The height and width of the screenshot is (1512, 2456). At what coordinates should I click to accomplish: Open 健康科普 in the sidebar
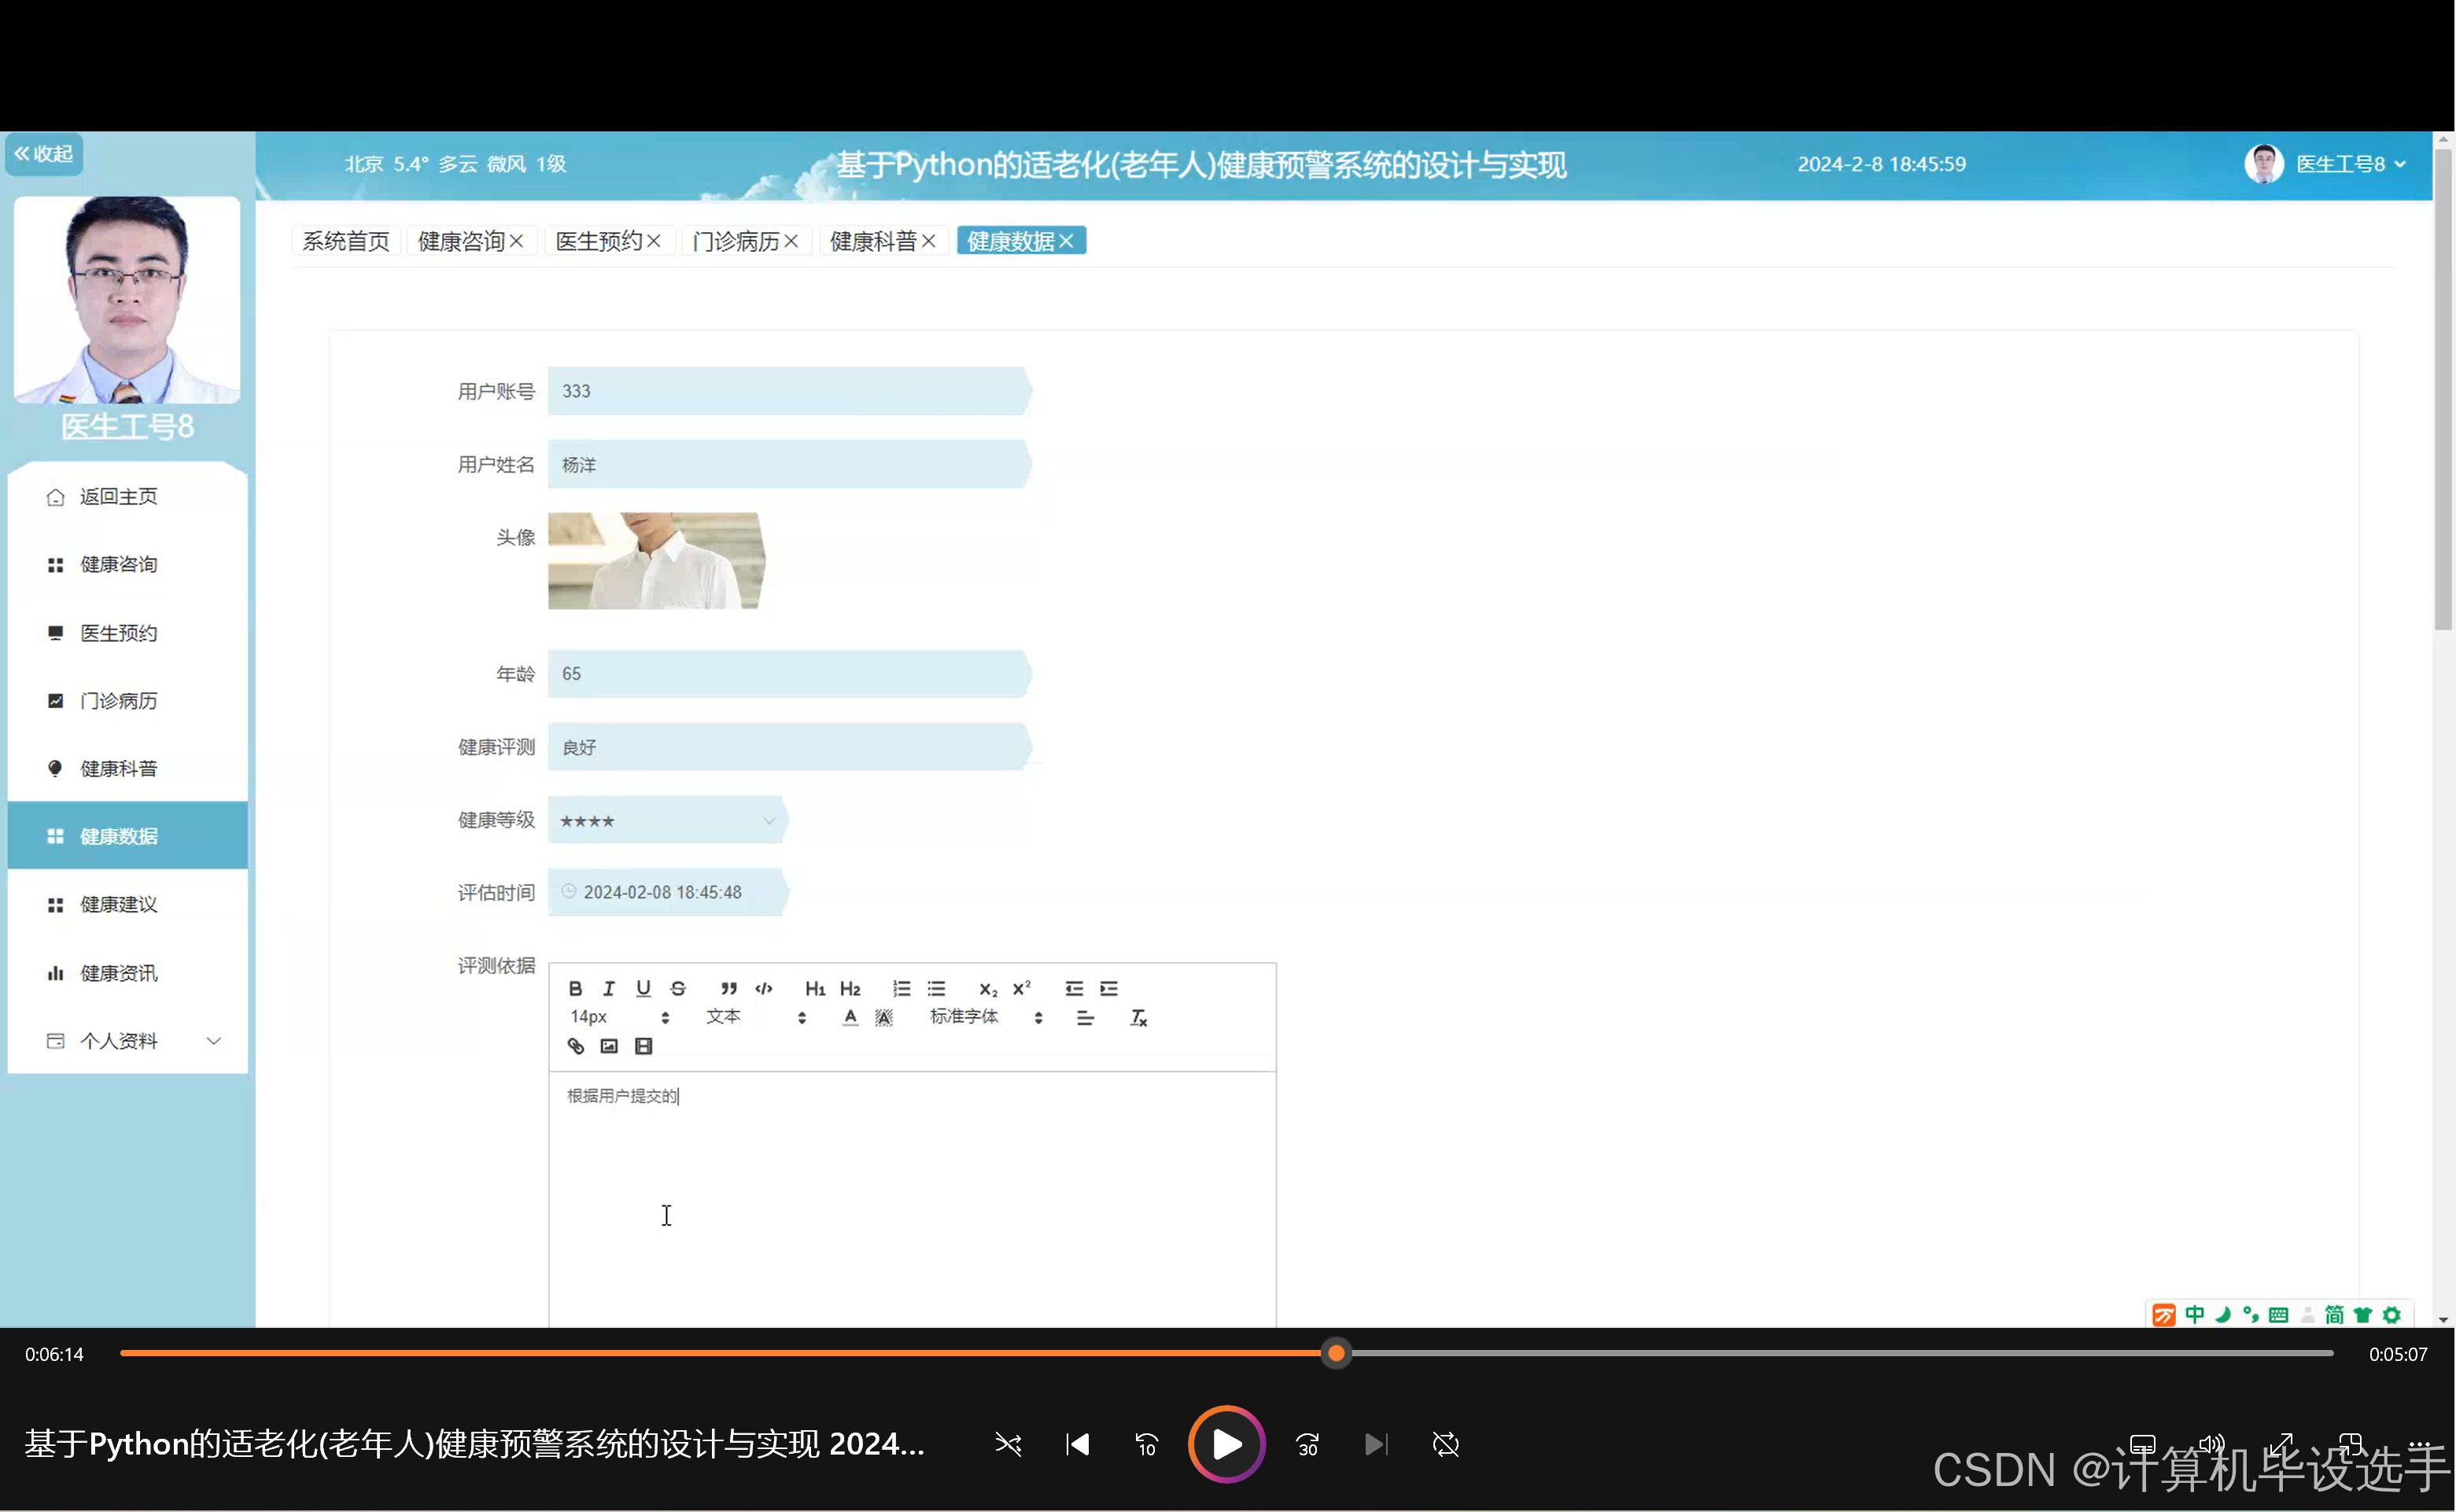[x=127, y=769]
